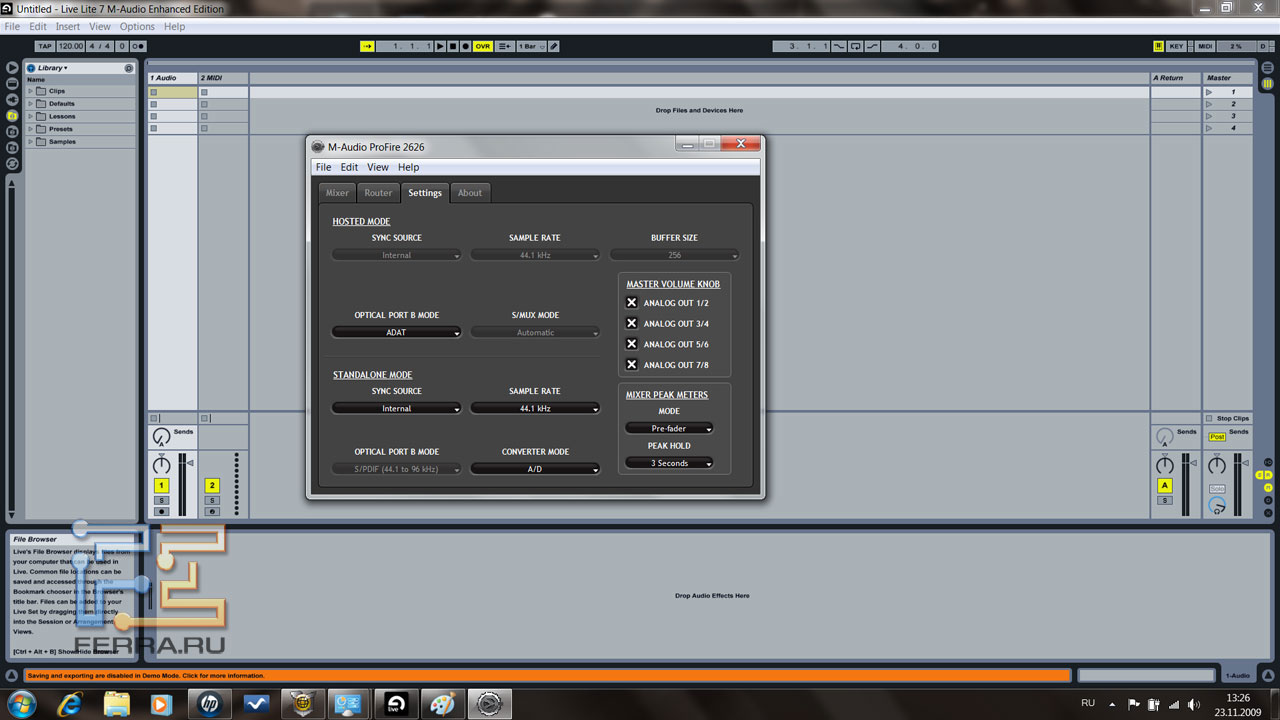Toggle the Draw Mode pencil
1280x720 pixels.
pos(554,46)
